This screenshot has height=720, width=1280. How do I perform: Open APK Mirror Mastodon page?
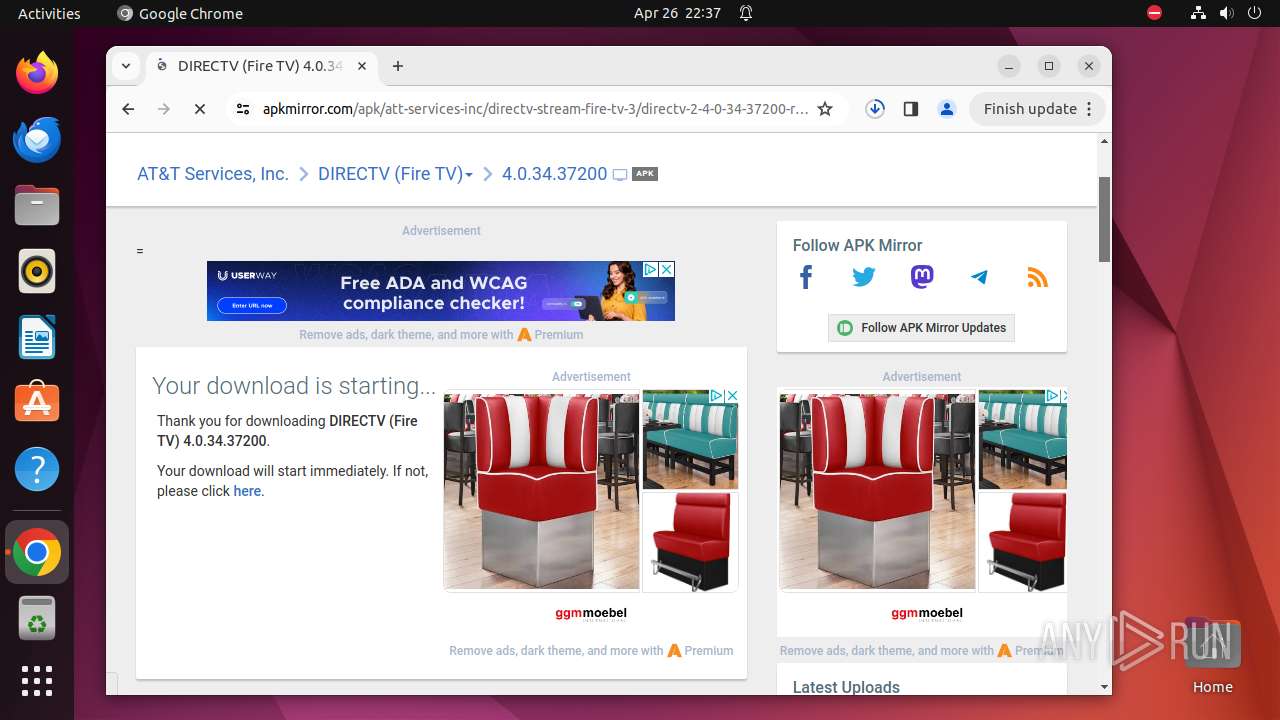point(922,277)
